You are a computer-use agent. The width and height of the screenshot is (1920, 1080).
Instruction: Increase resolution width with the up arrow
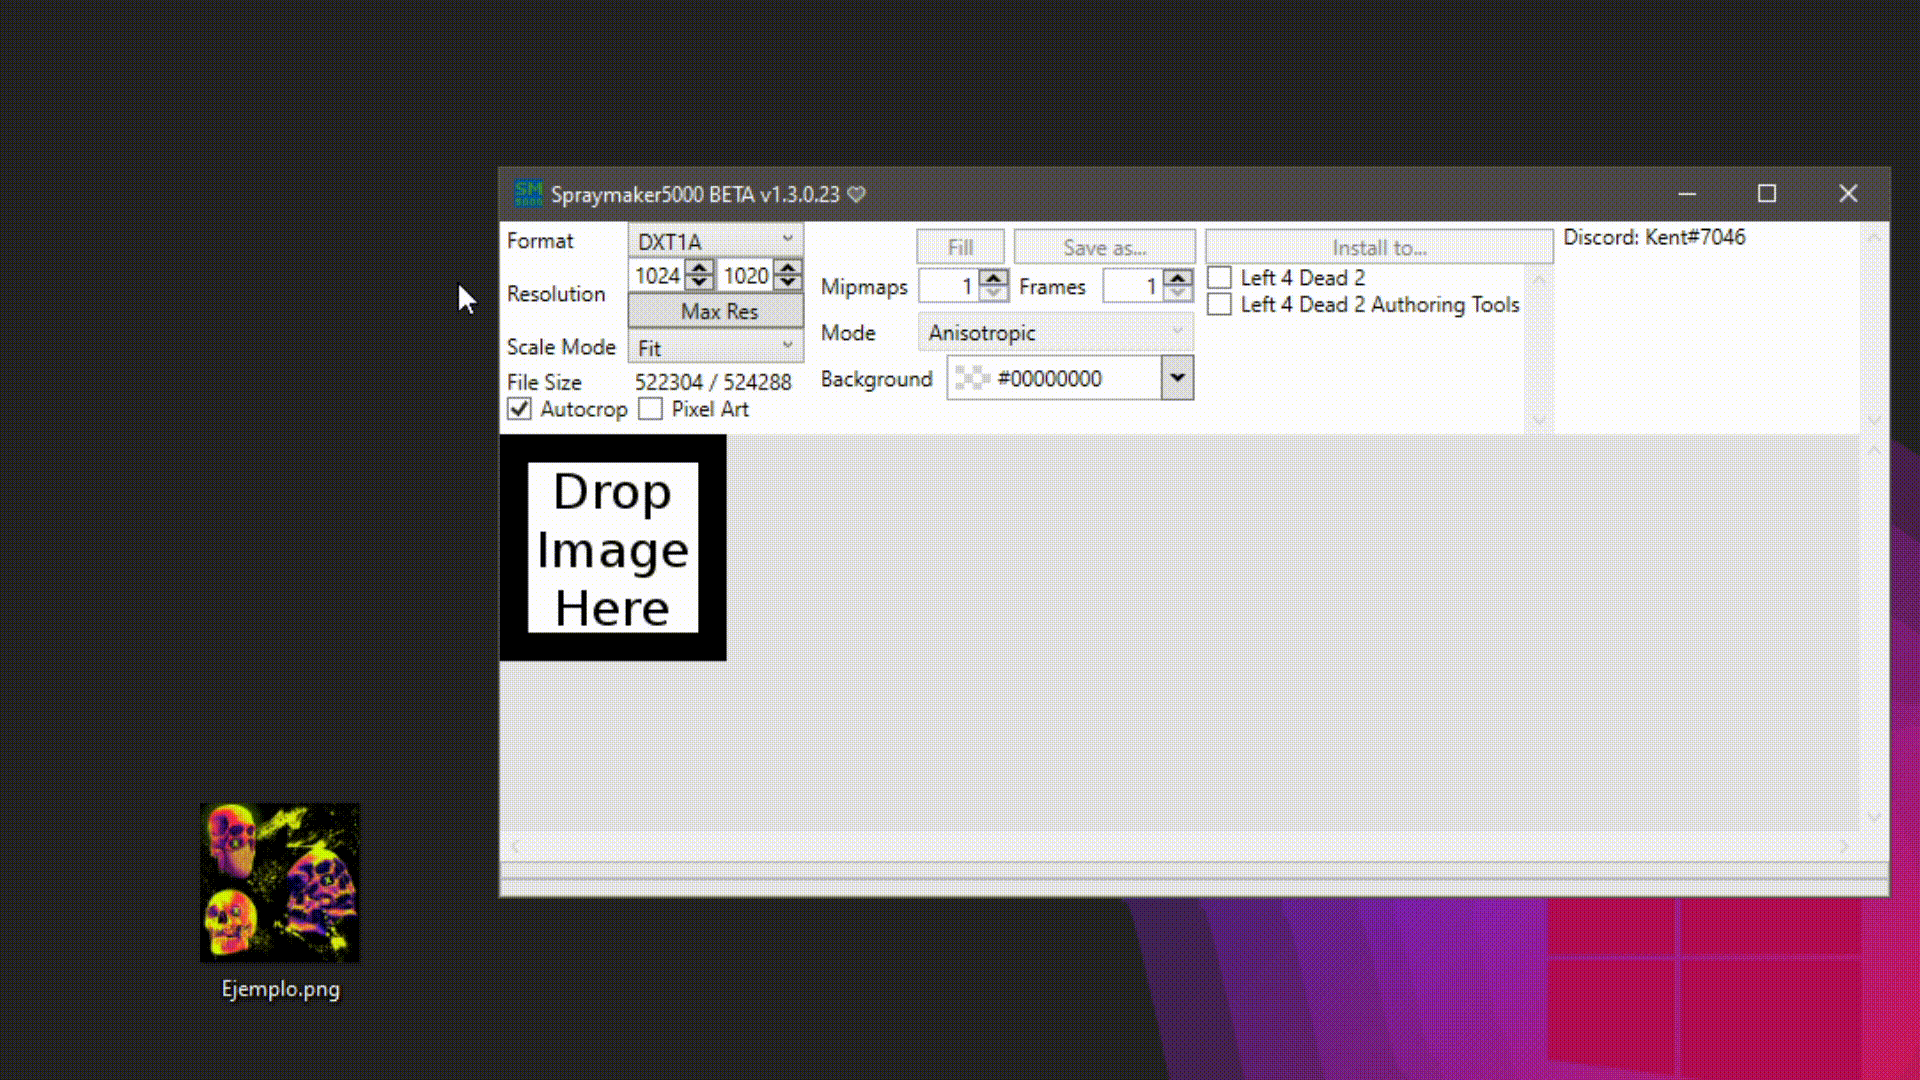[x=700, y=268]
